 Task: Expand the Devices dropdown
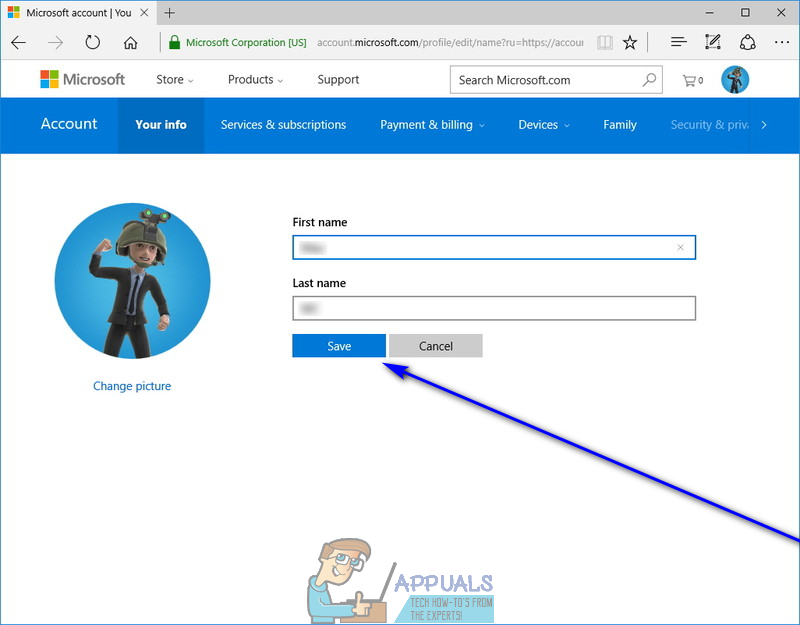544,125
